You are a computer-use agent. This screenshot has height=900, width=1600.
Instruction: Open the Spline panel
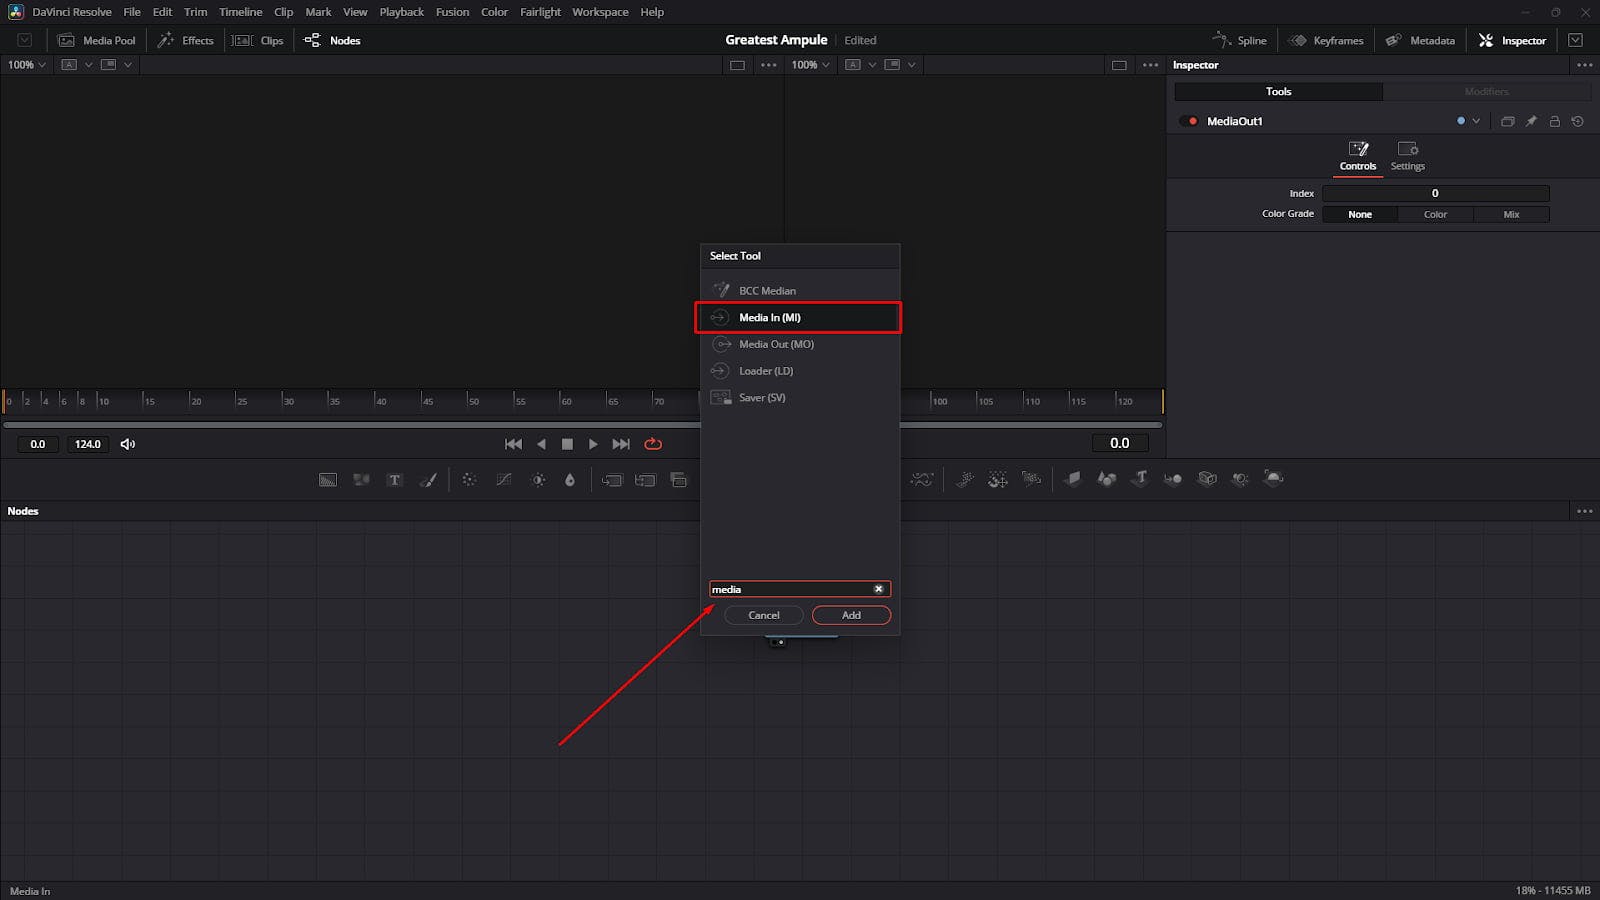point(1240,40)
